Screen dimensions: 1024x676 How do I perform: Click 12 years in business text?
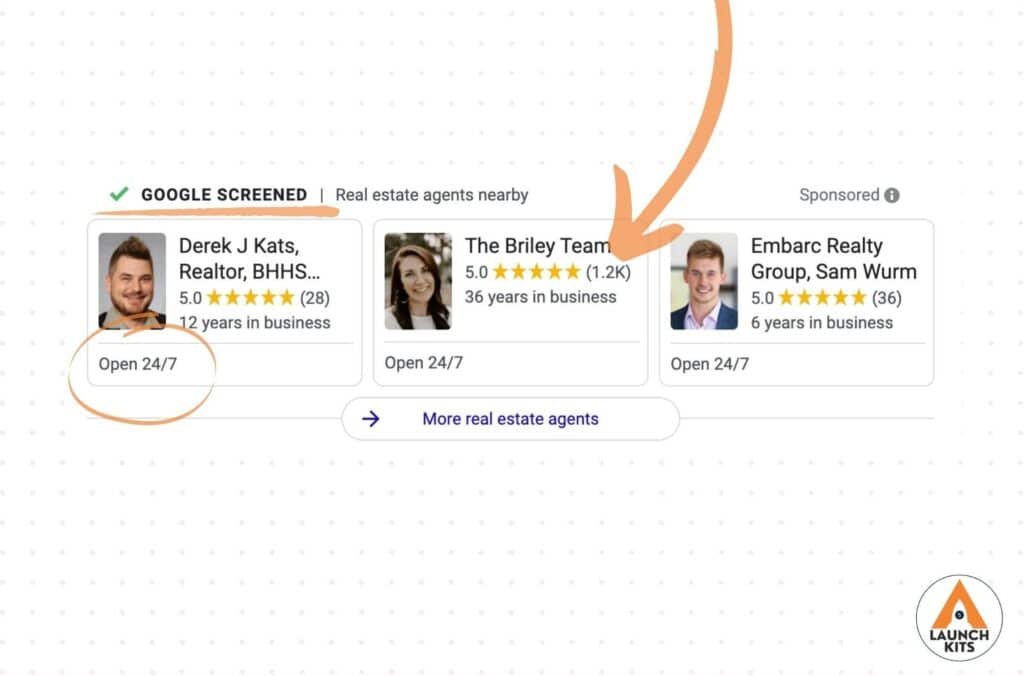pyautogui.click(x=255, y=323)
